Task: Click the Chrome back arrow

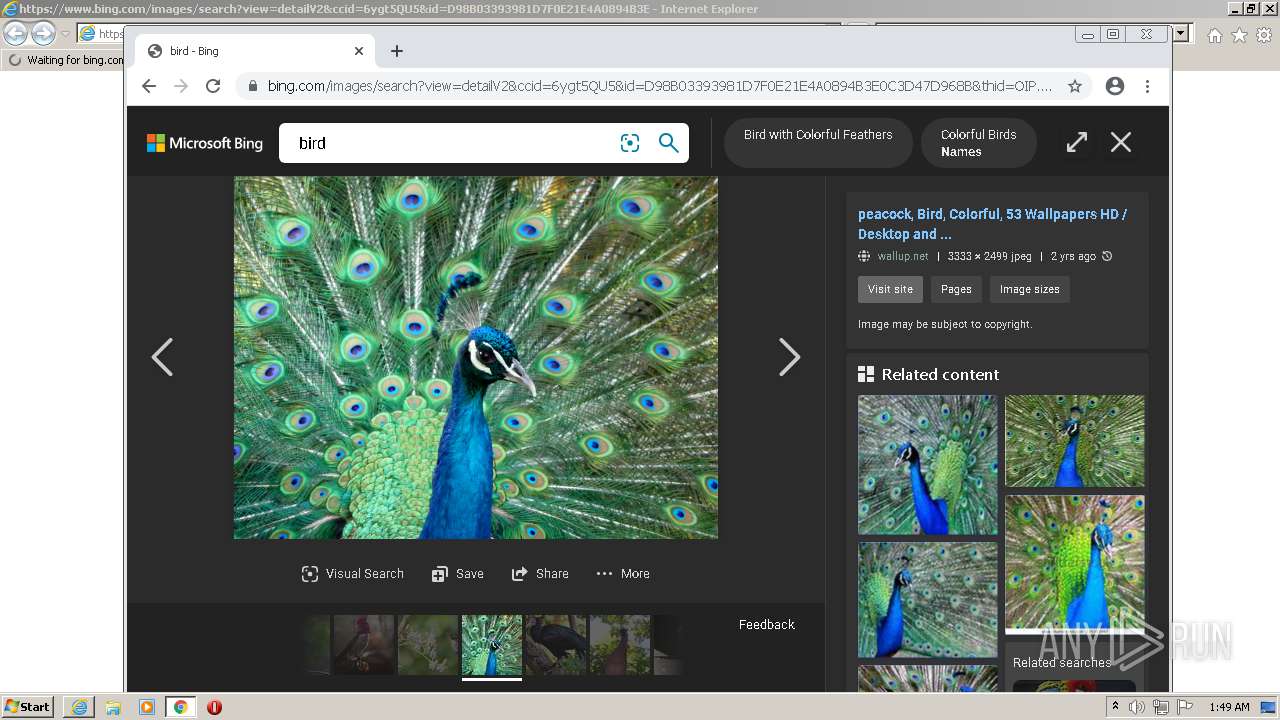Action: tap(149, 86)
